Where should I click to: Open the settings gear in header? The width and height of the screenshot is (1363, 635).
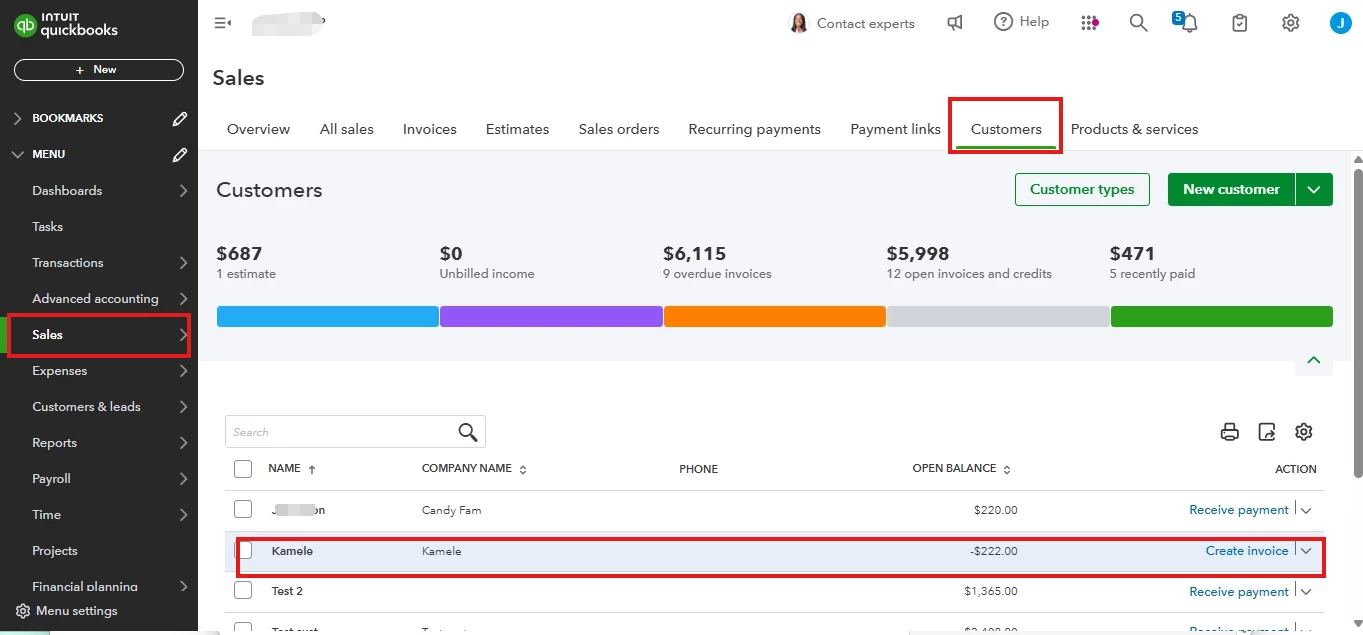pyautogui.click(x=1291, y=23)
